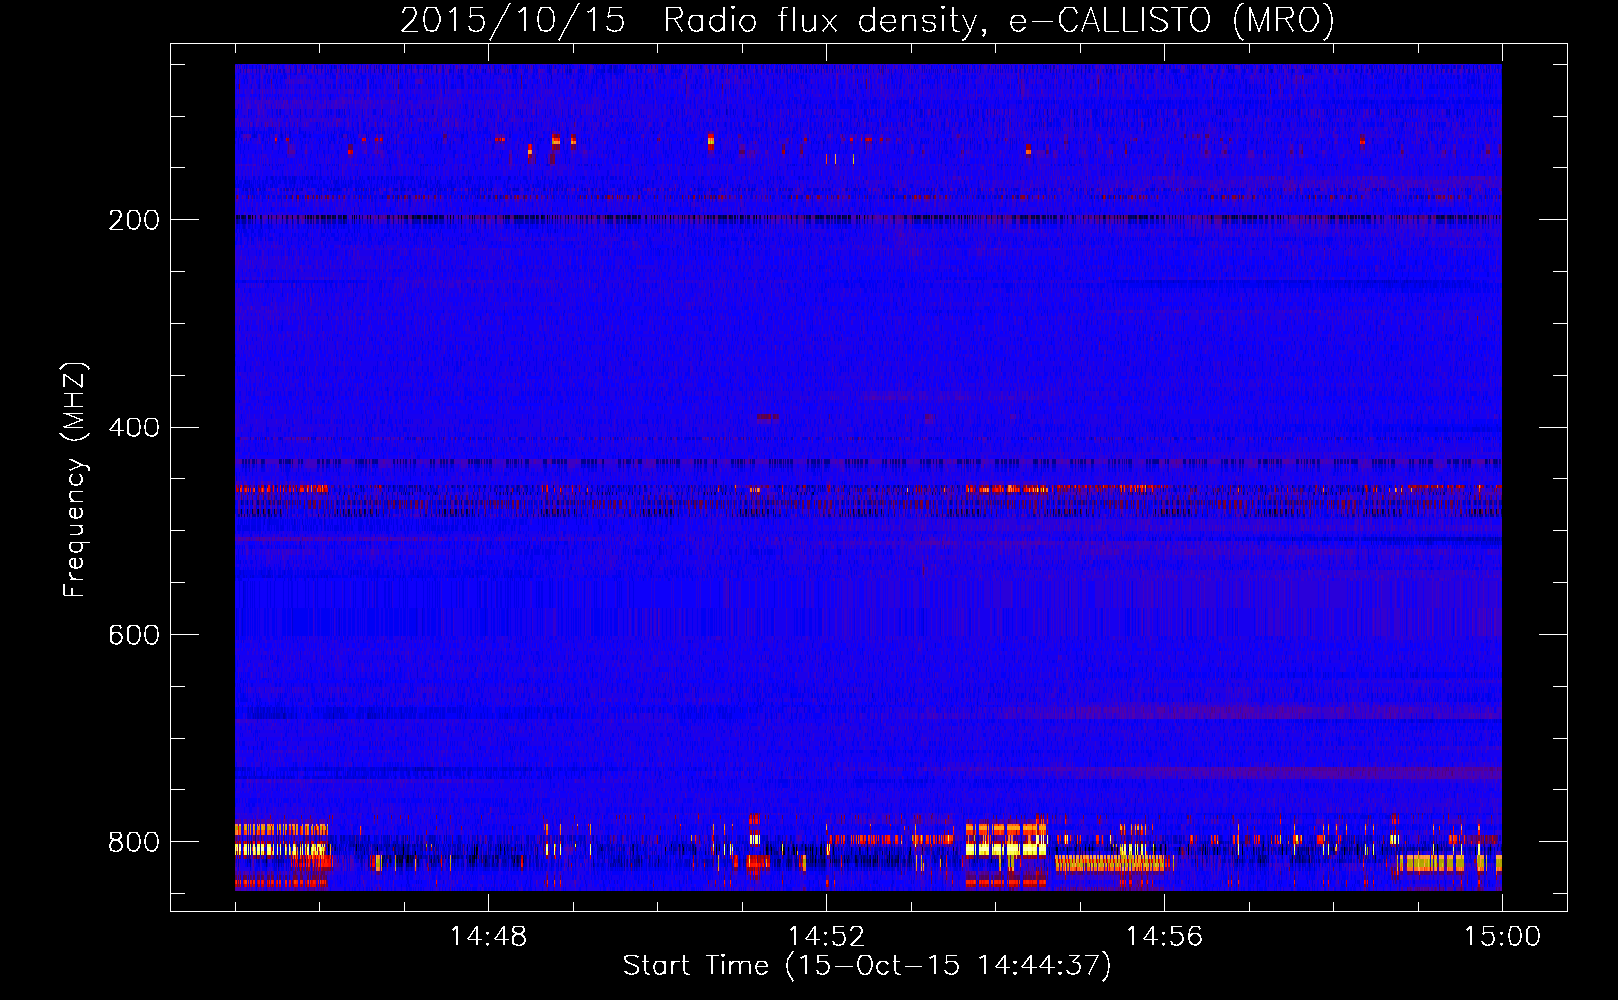
Task: Click the 14:48 time tick label
Action: click(488, 937)
